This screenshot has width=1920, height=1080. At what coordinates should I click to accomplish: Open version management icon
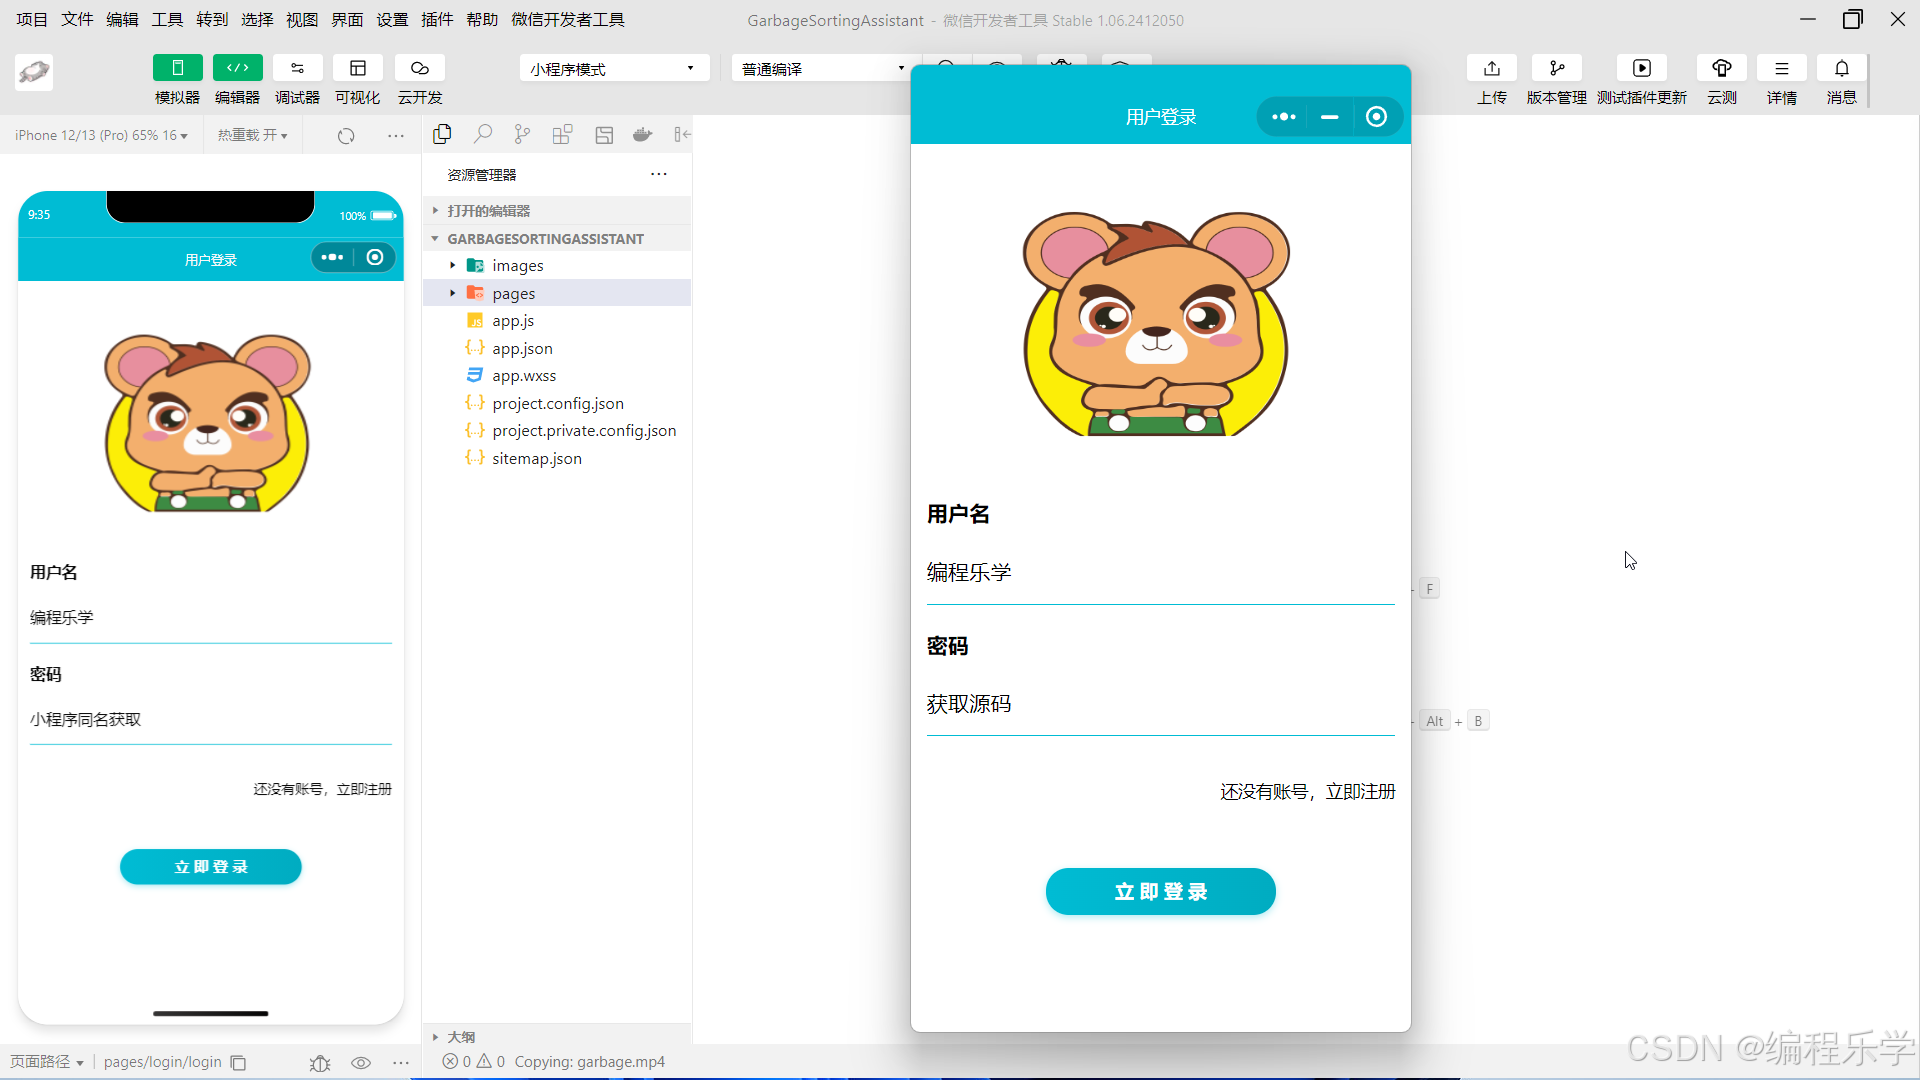point(1556,68)
